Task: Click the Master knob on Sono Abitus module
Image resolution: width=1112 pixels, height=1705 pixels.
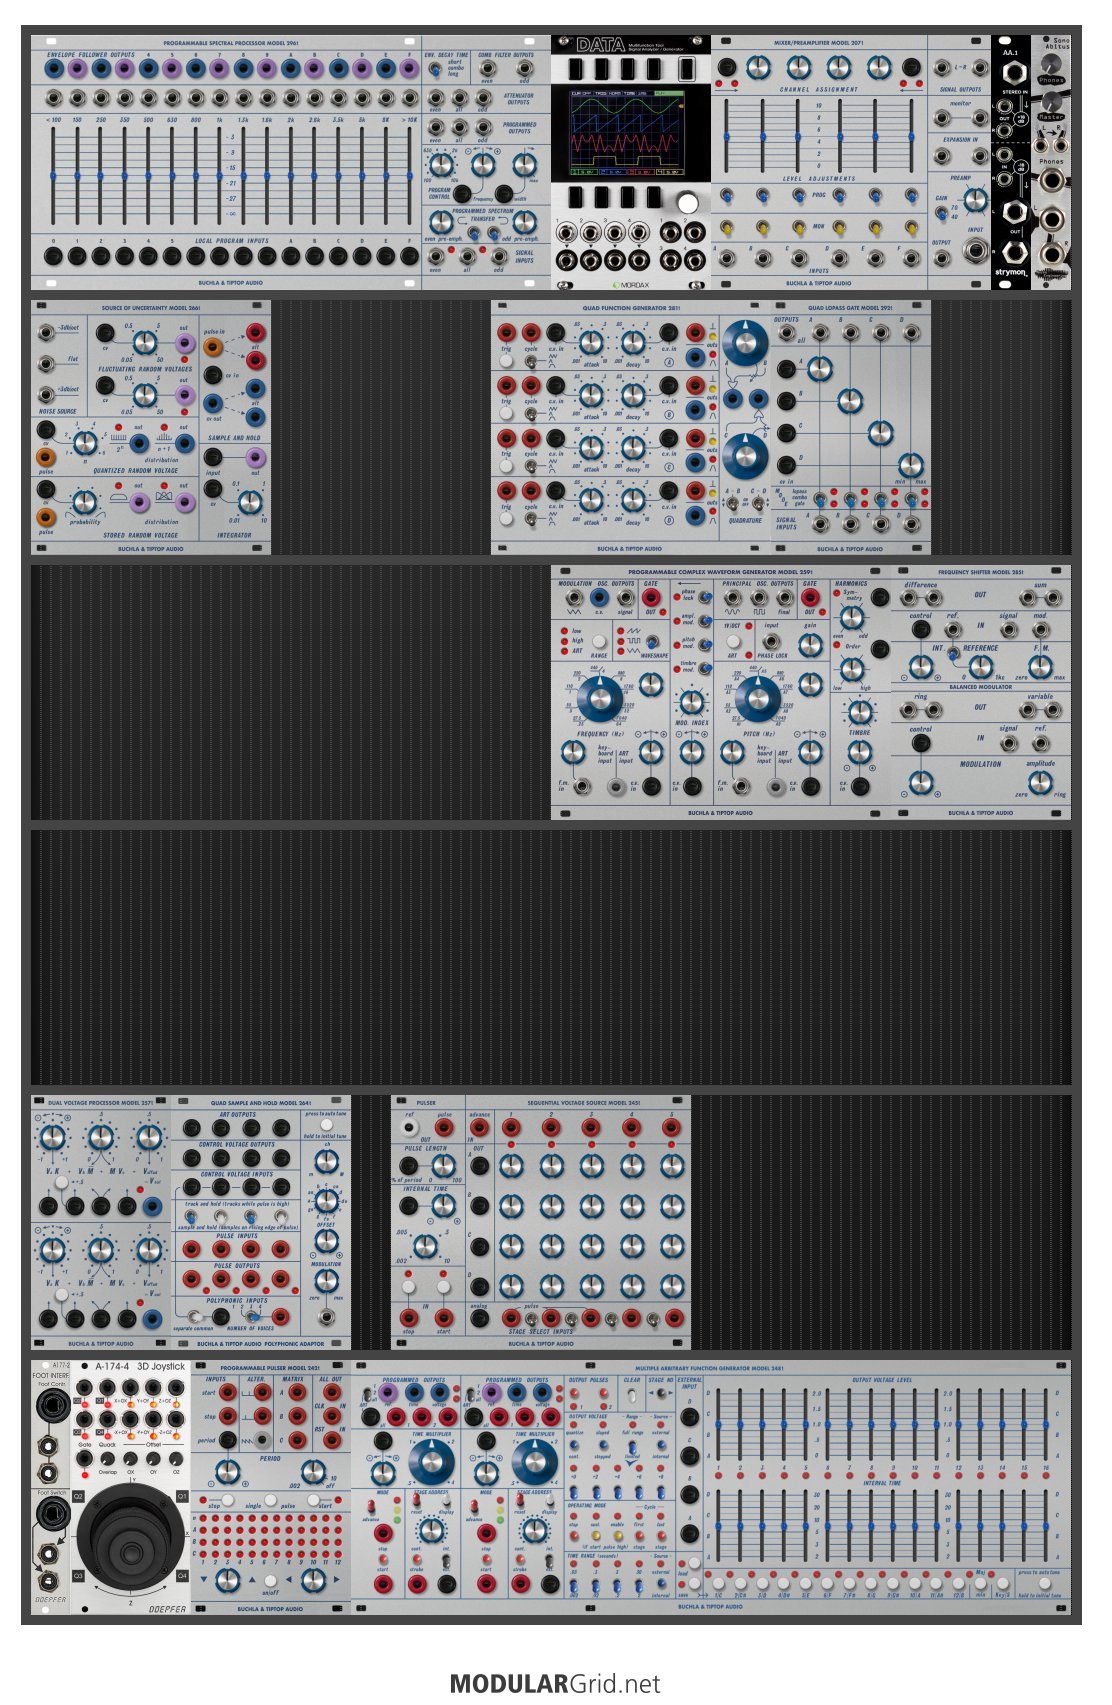Action: 1051,101
